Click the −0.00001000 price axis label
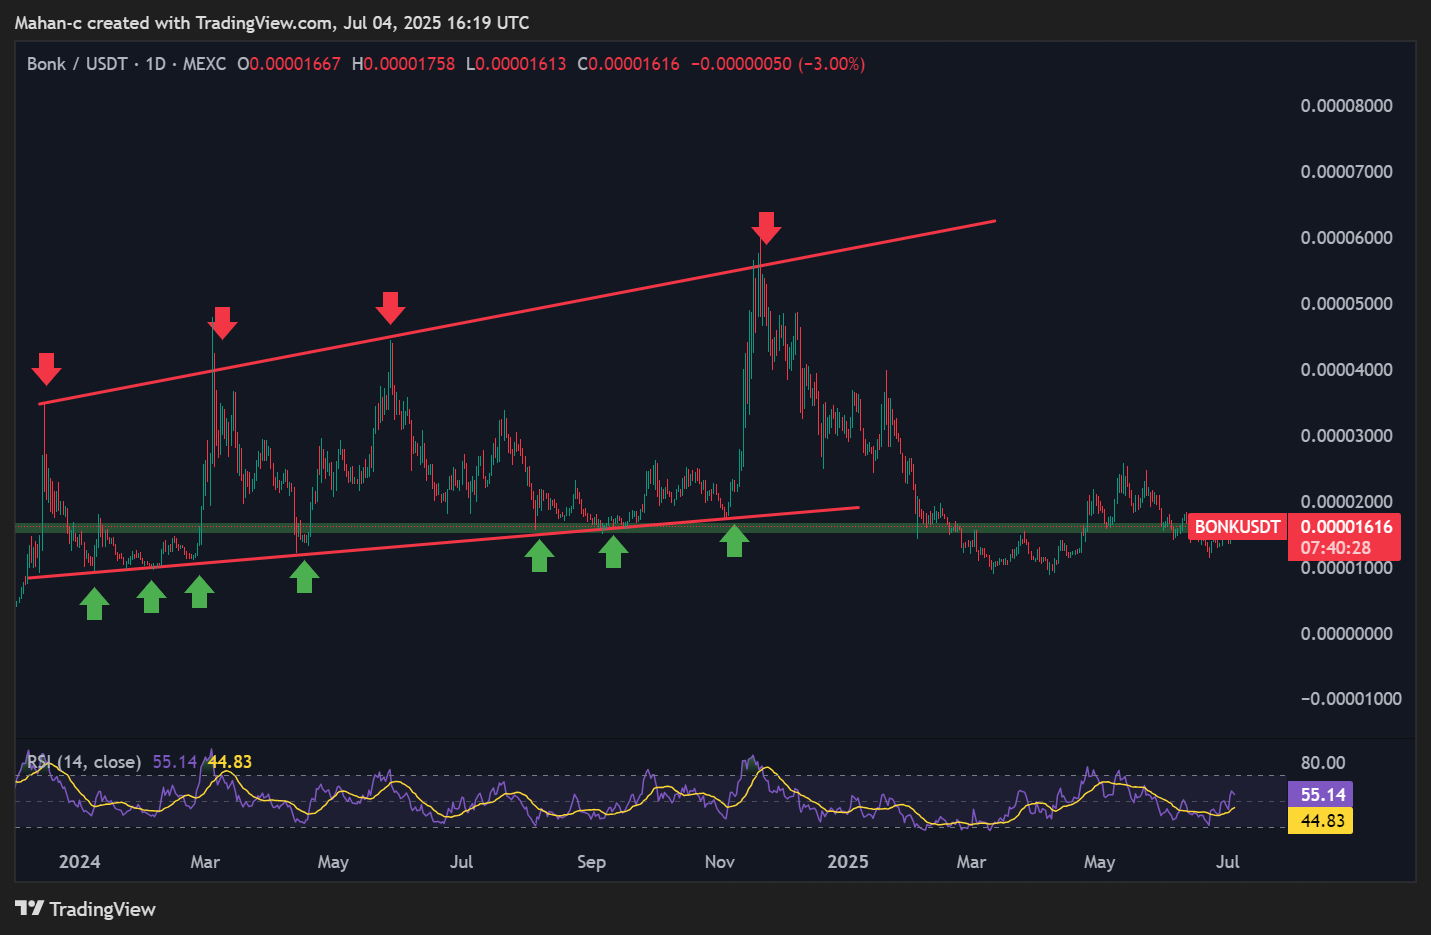 pyautogui.click(x=1350, y=699)
